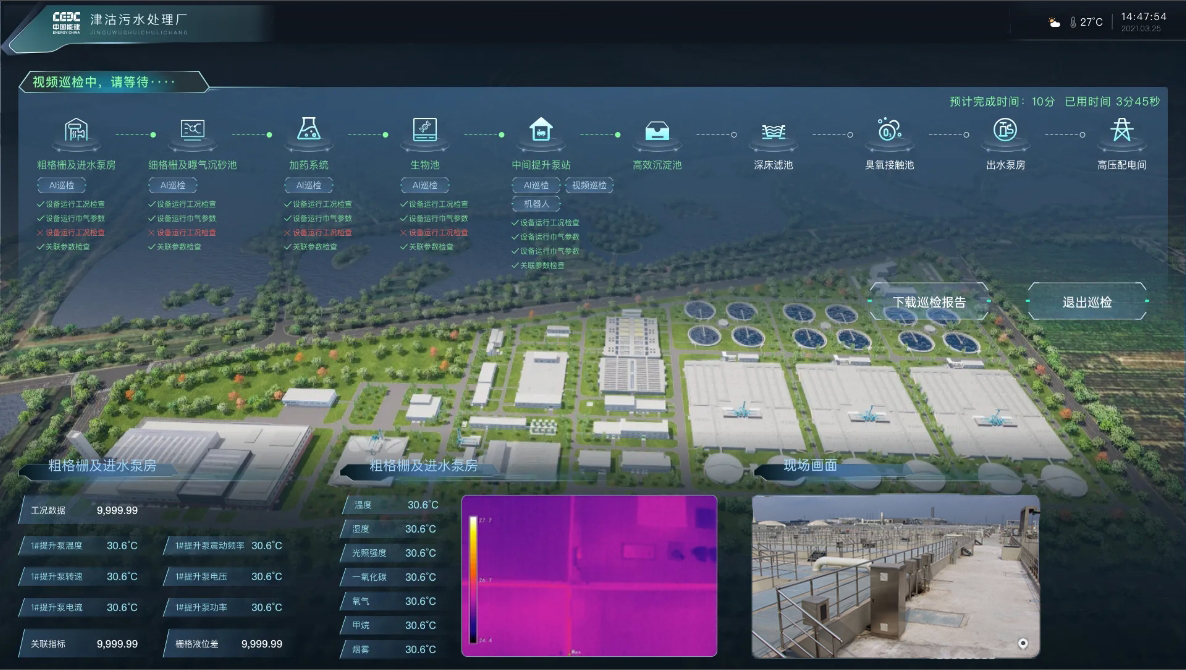Click the 生物池 stage icon
This screenshot has height=670, width=1186.
coord(425,131)
